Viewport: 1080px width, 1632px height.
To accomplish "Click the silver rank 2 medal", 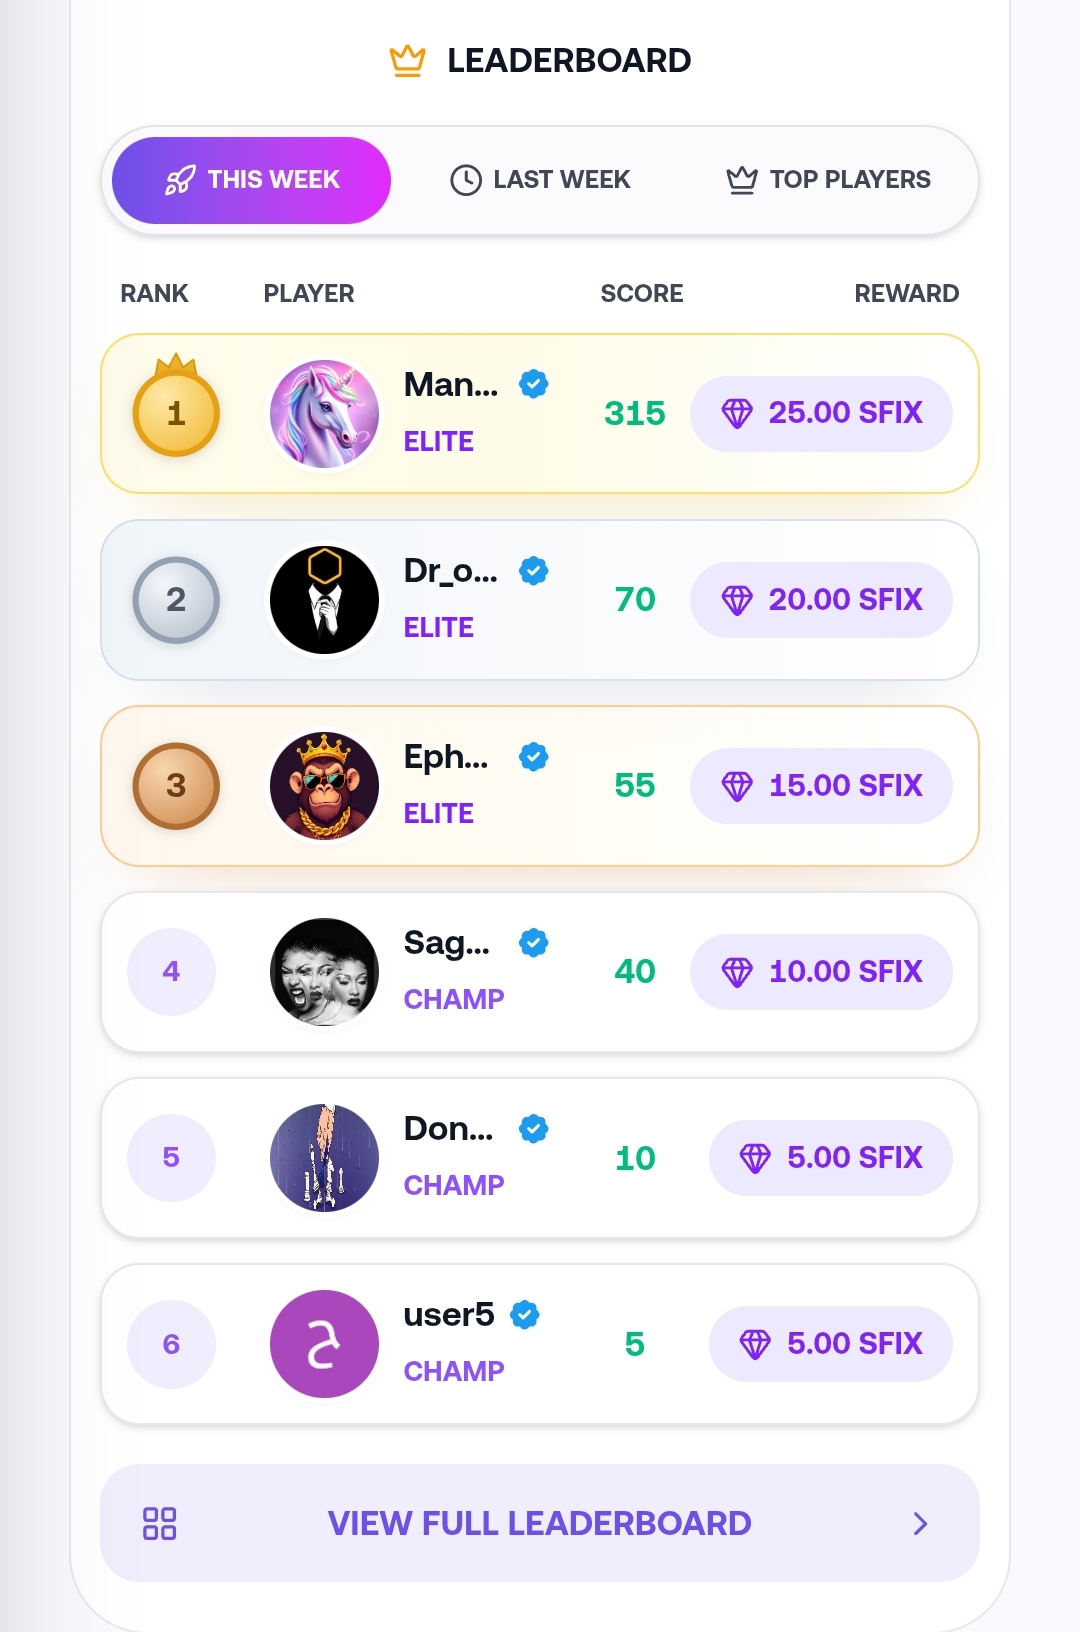I will (x=176, y=600).
